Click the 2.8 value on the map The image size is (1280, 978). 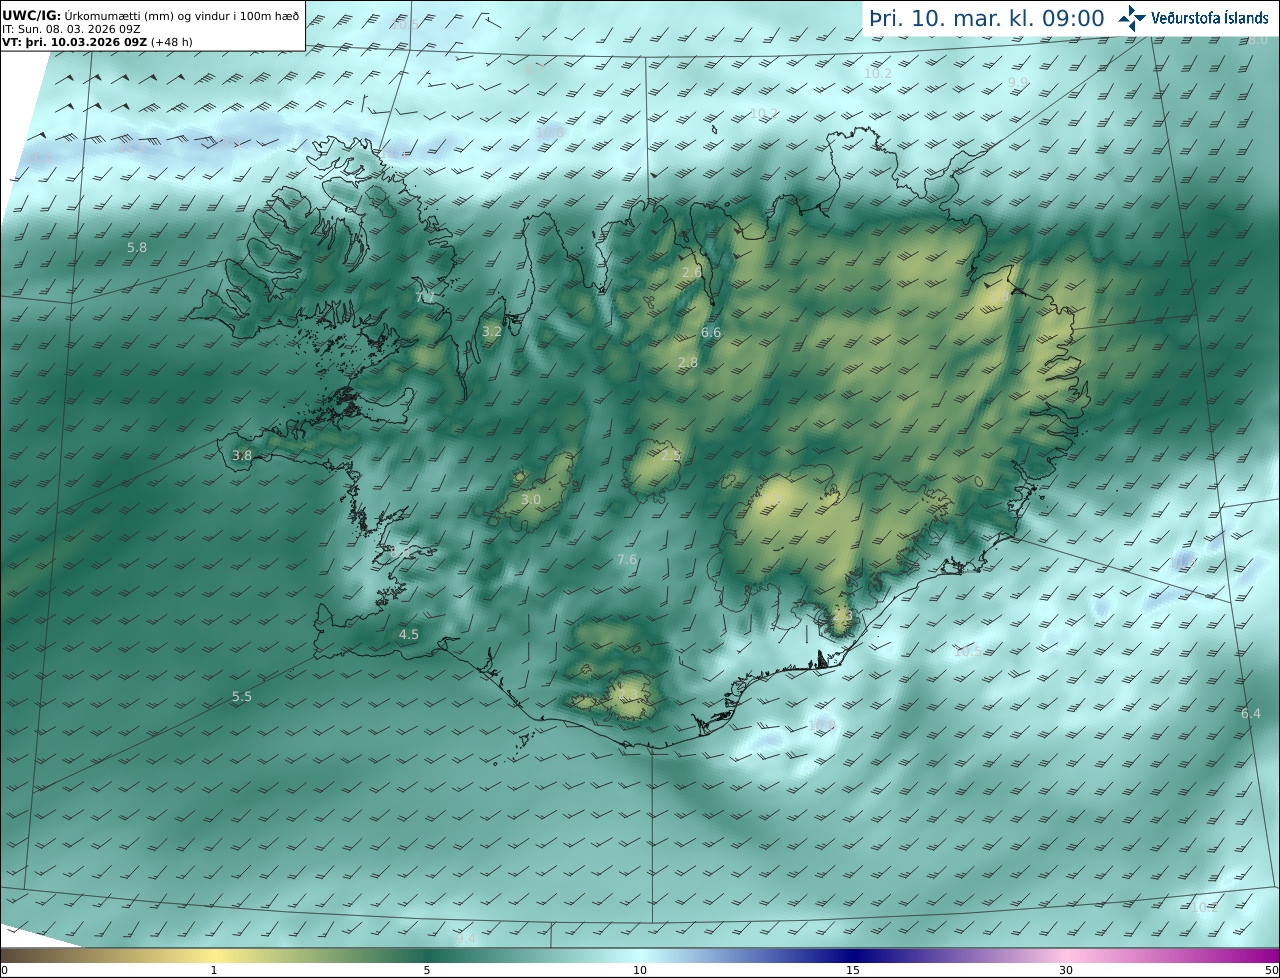688,362
